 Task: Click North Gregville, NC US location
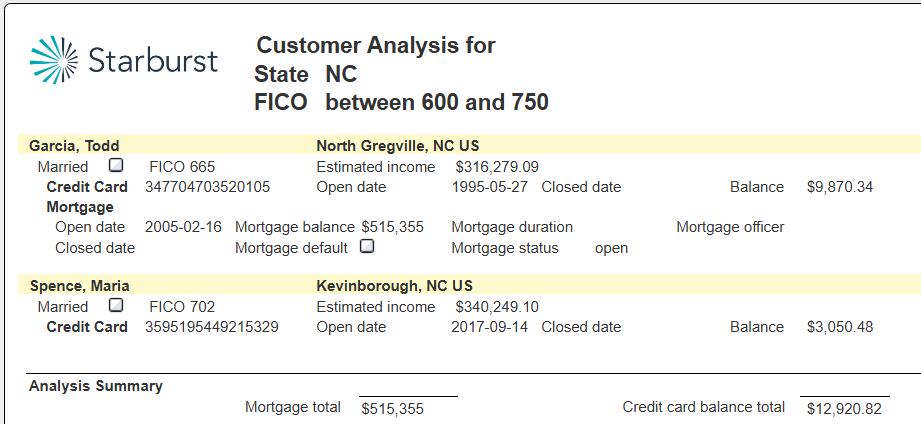coord(398,146)
